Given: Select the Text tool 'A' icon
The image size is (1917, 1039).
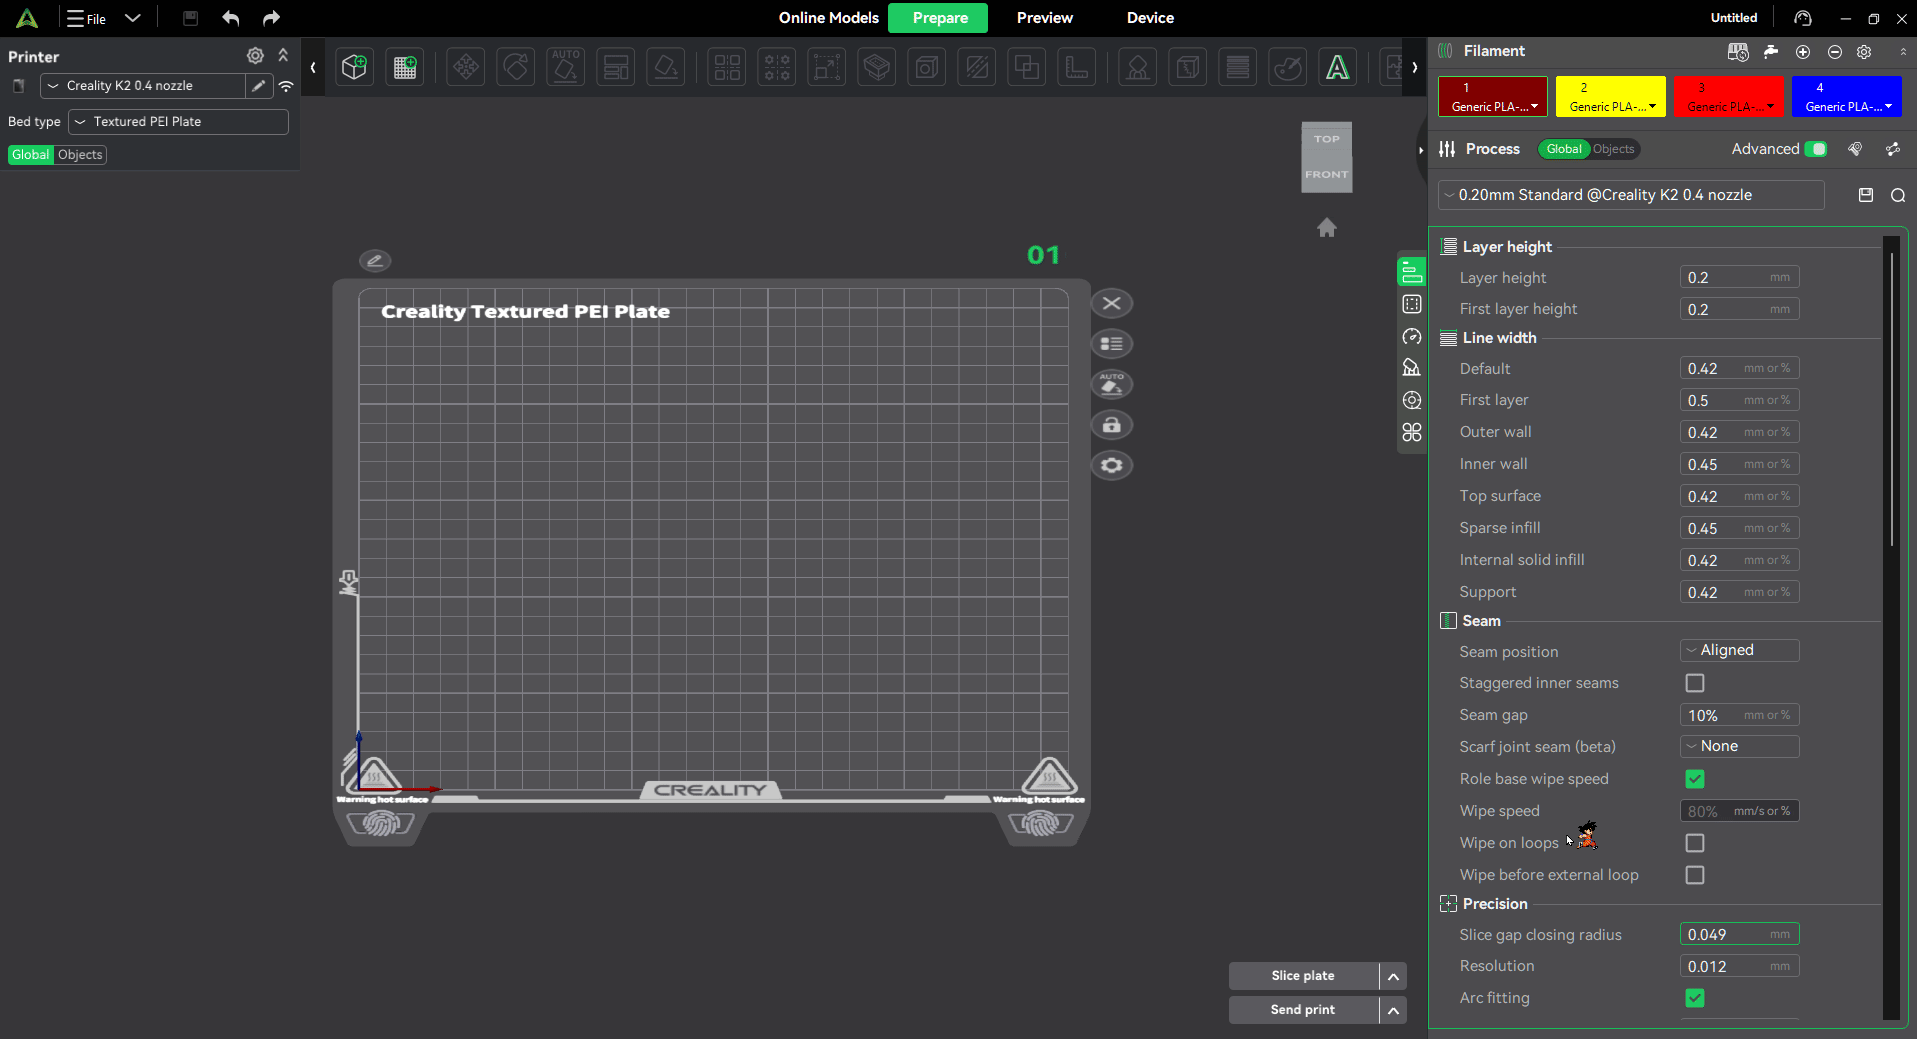Looking at the screenshot, I should click(1337, 67).
